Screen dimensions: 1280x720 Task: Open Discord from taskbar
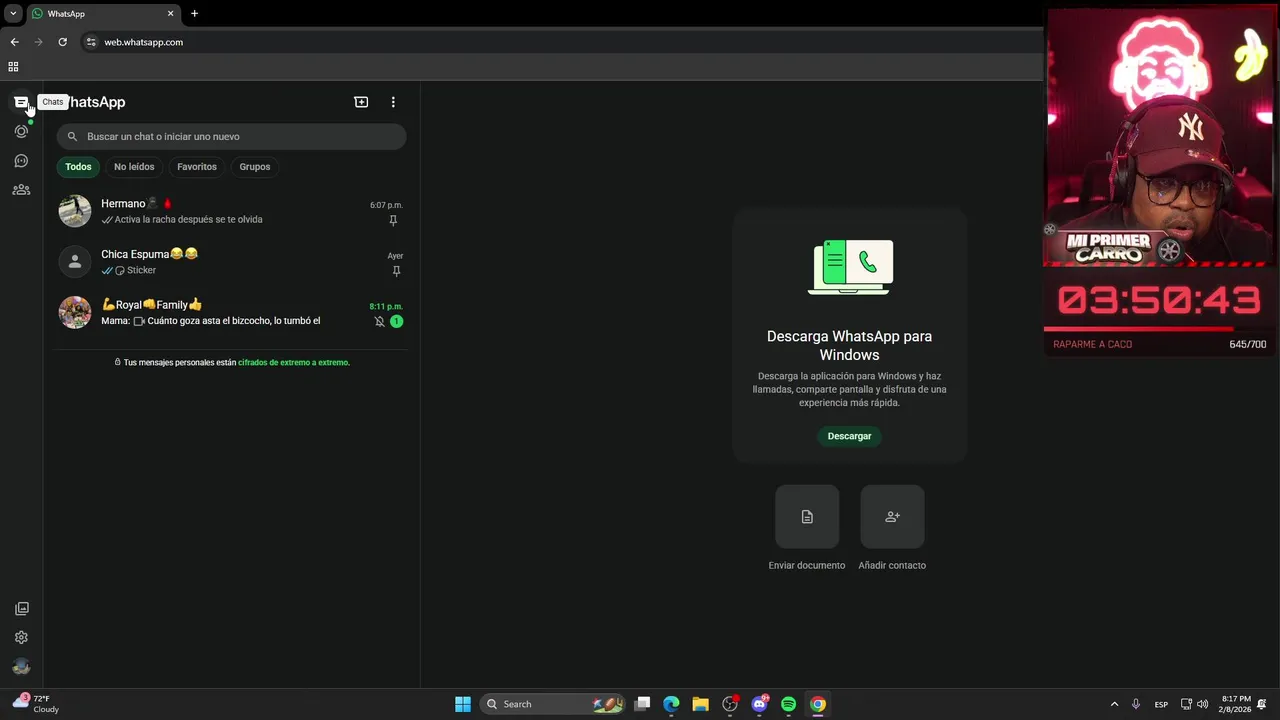point(759,704)
